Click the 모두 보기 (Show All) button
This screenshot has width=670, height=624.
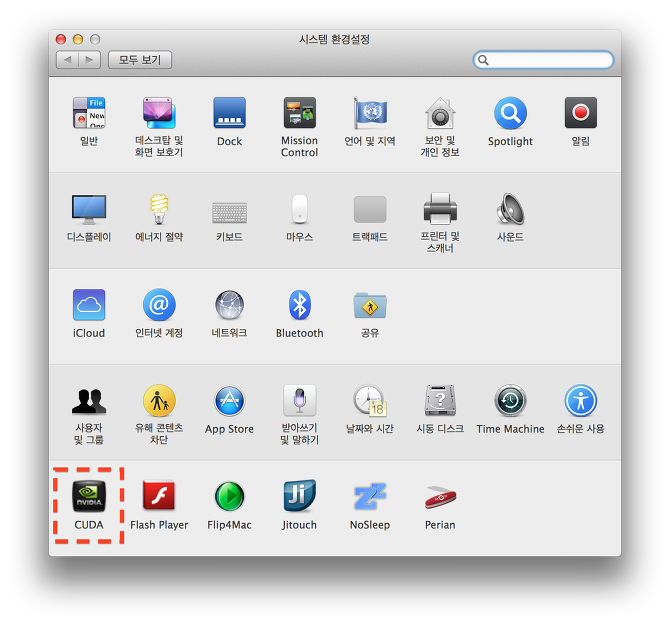(140, 60)
